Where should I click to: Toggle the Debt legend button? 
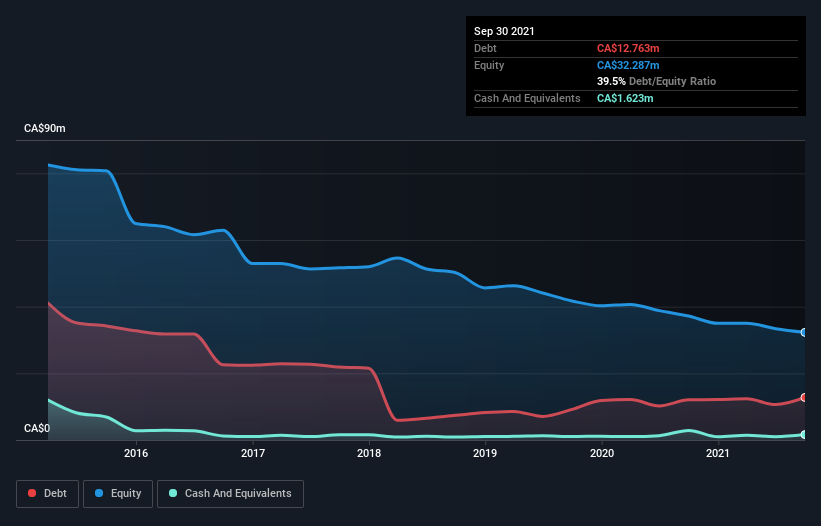[47, 494]
